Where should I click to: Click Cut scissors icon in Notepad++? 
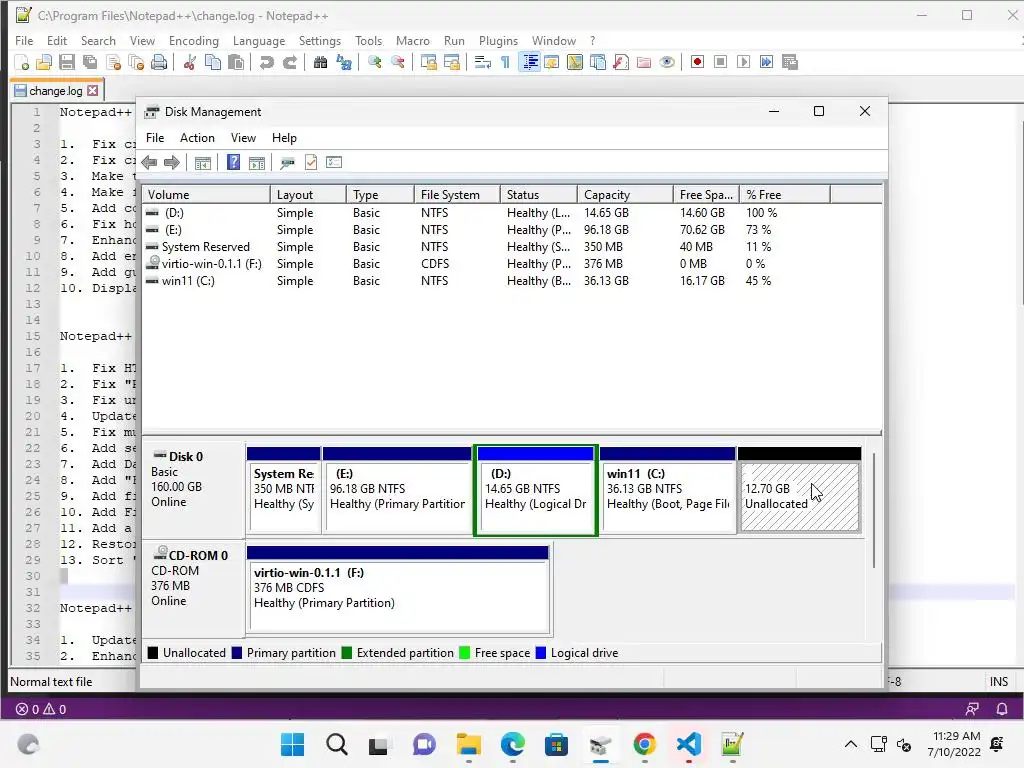point(190,63)
